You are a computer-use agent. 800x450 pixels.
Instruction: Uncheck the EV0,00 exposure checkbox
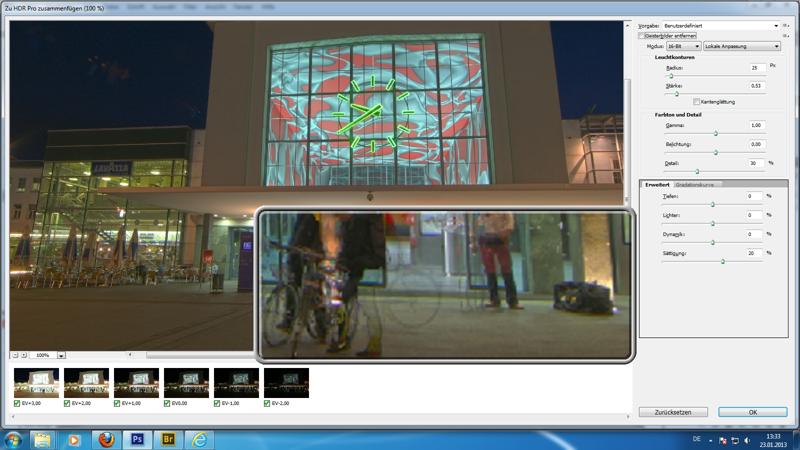pos(167,403)
